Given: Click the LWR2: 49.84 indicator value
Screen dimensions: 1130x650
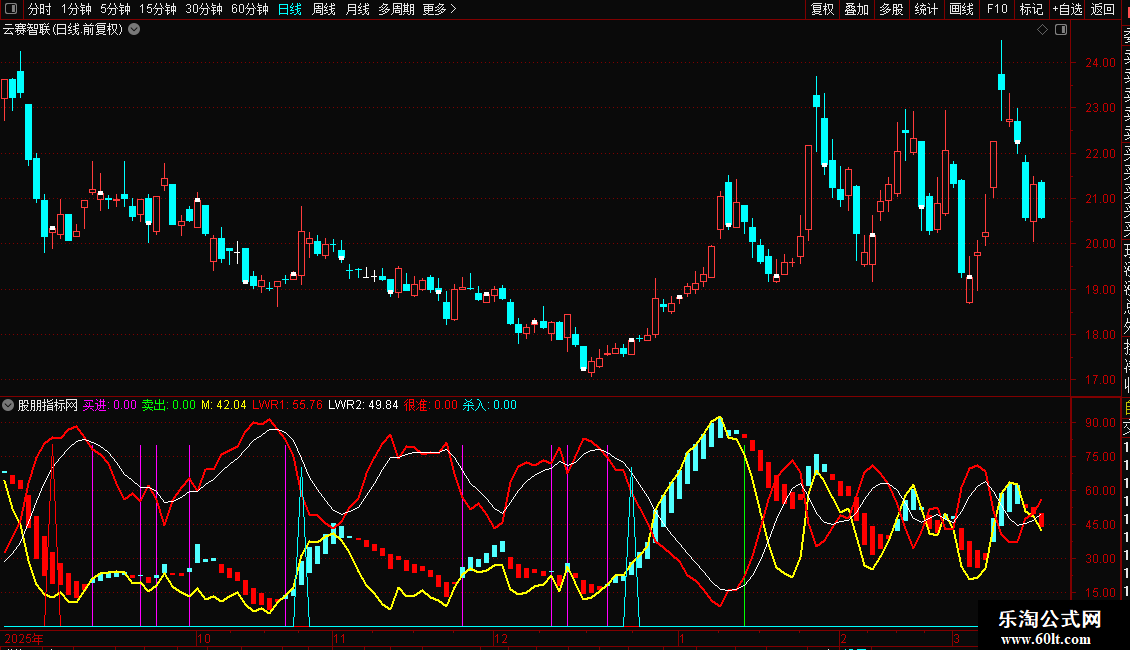Looking at the screenshot, I should click(363, 405).
